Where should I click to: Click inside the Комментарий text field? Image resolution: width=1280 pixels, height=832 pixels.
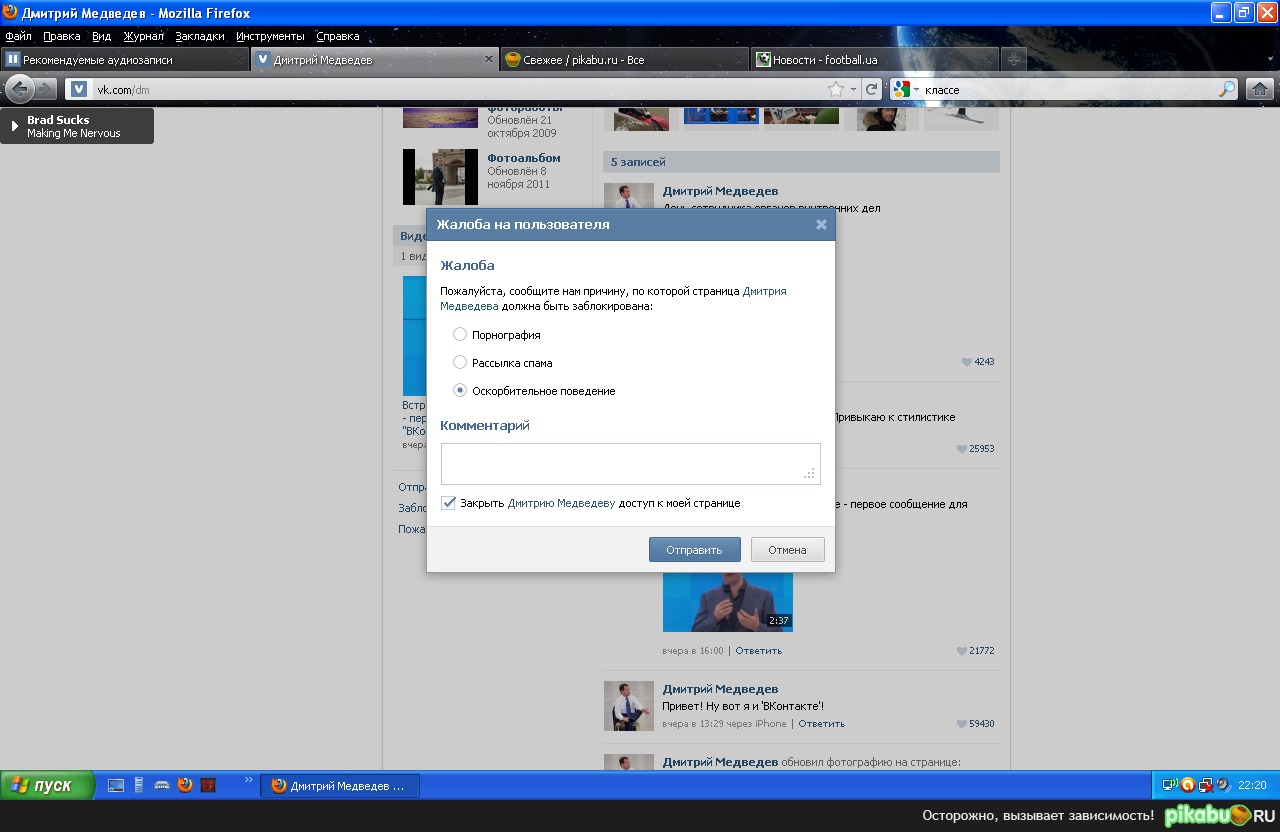tap(630, 464)
